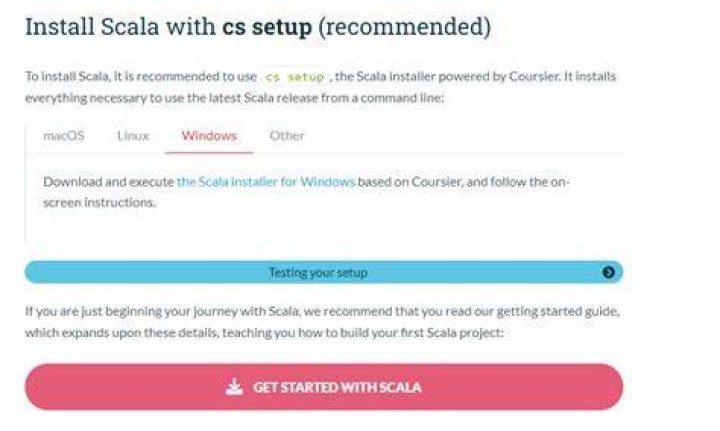Click the bold cs setup in the heading
720x431 pixels.
coord(267,27)
